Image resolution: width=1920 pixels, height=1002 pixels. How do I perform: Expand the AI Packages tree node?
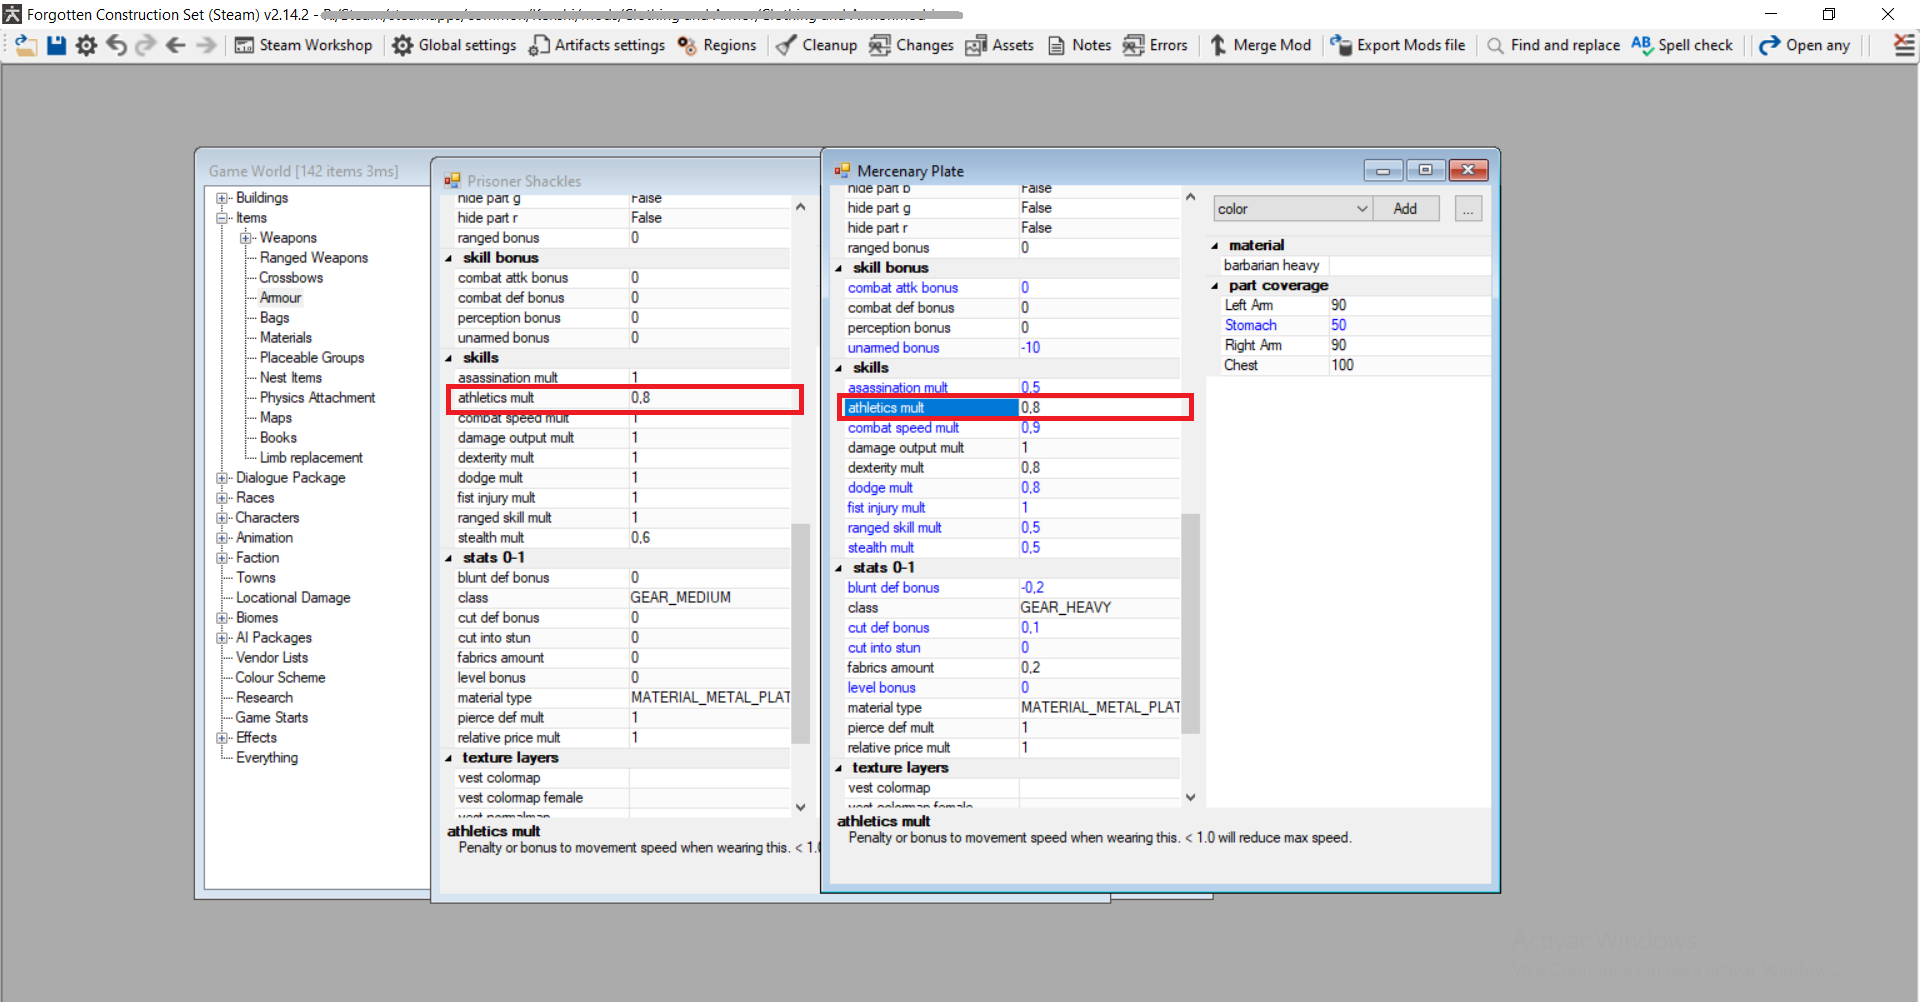222,638
